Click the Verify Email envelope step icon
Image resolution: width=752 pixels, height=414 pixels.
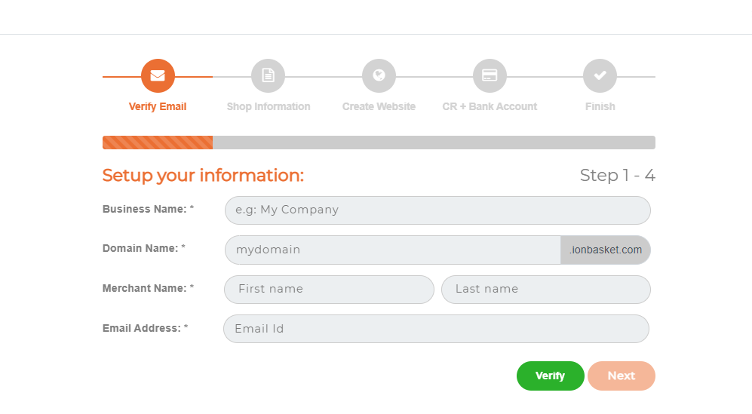pos(157,76)
